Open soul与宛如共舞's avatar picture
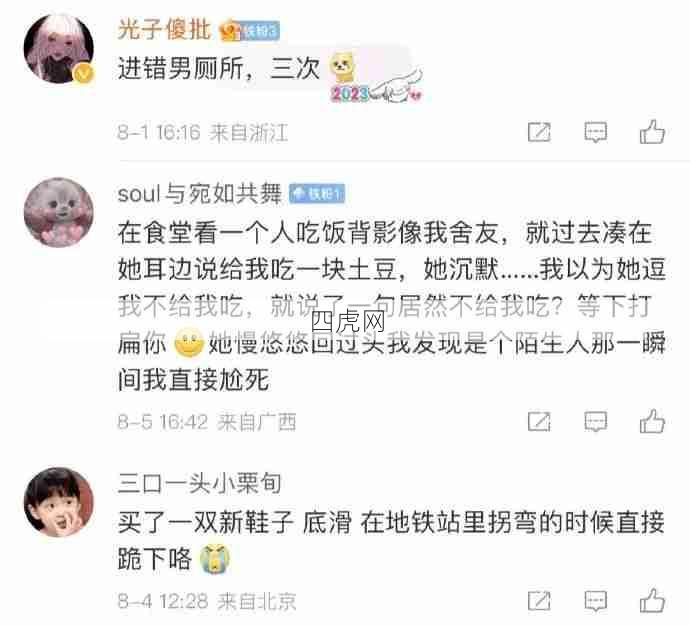The height and width of the screenshot is (626, 690). click(x=59, y=212)
